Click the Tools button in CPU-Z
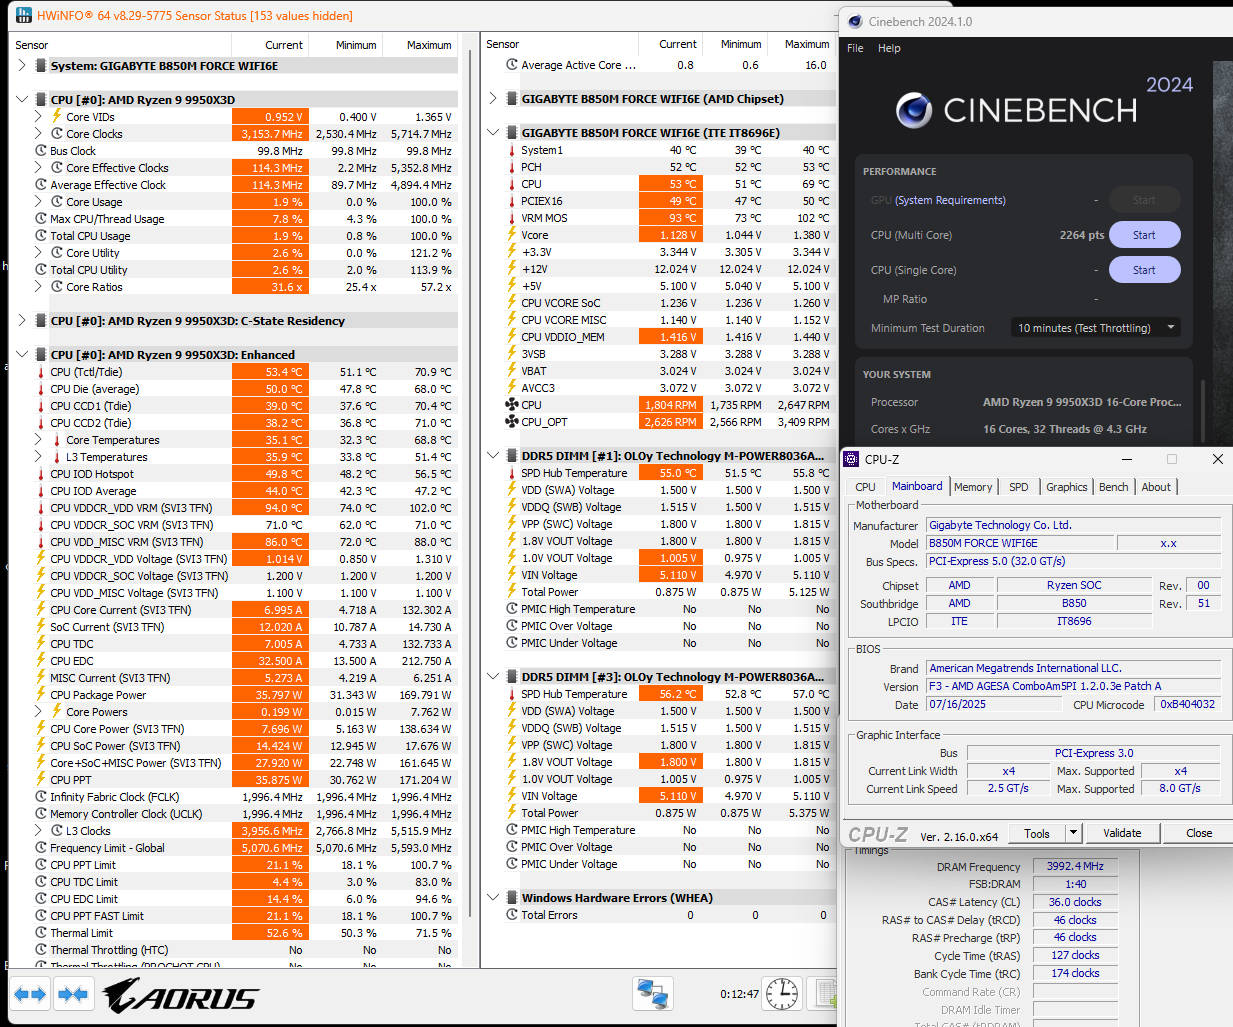Screen dimensions: 1233x1027 1037,833
